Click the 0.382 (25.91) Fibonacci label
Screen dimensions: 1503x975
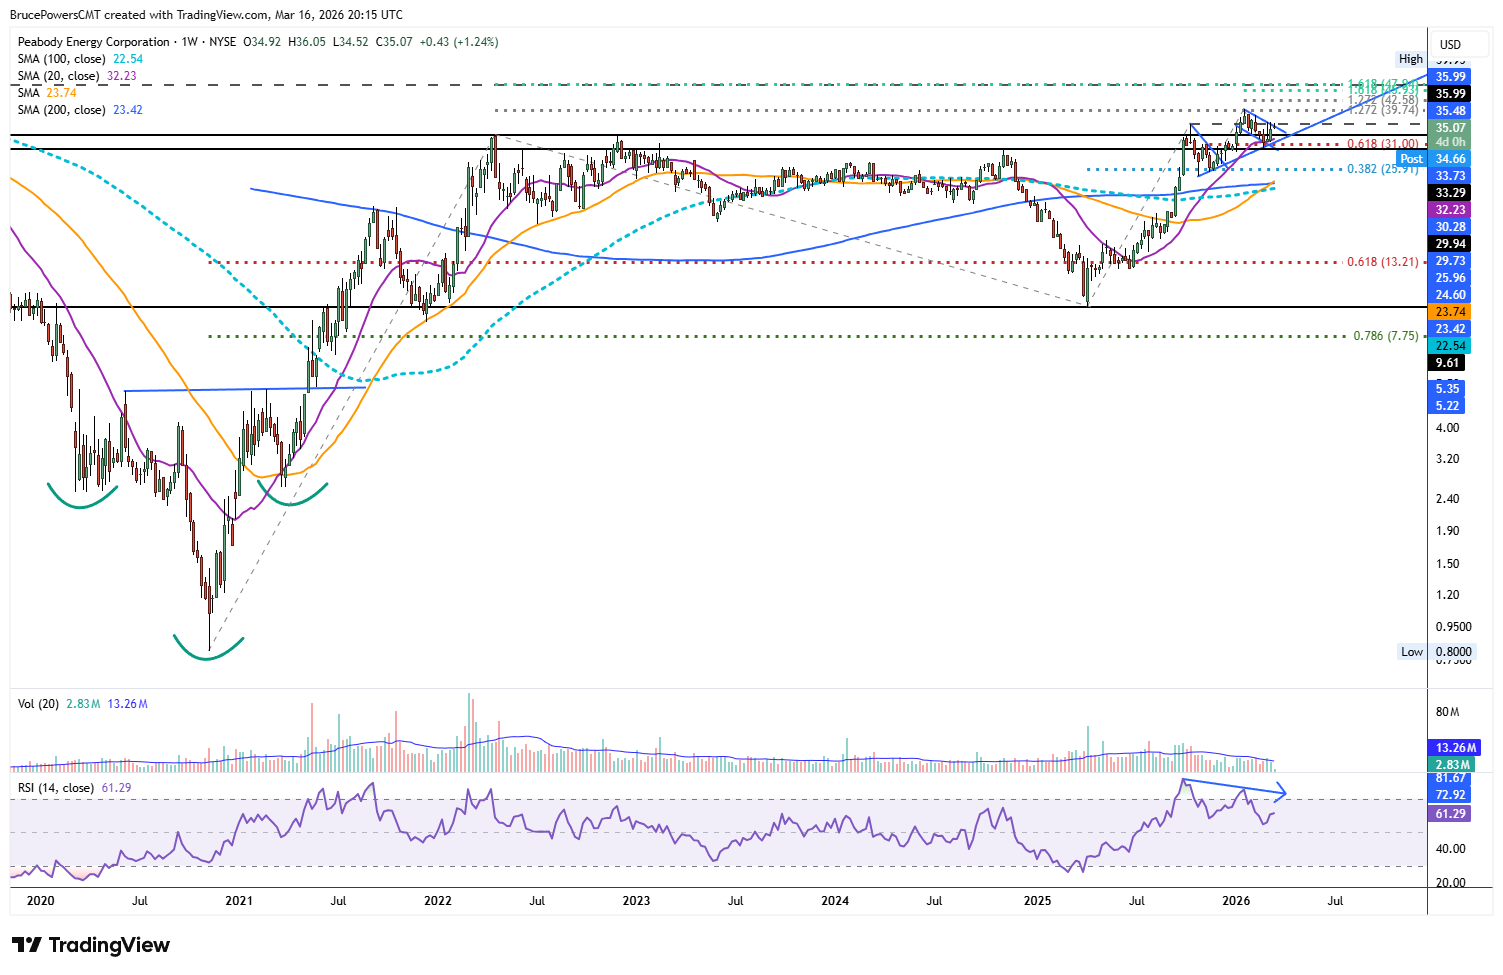coord(1382,169)
